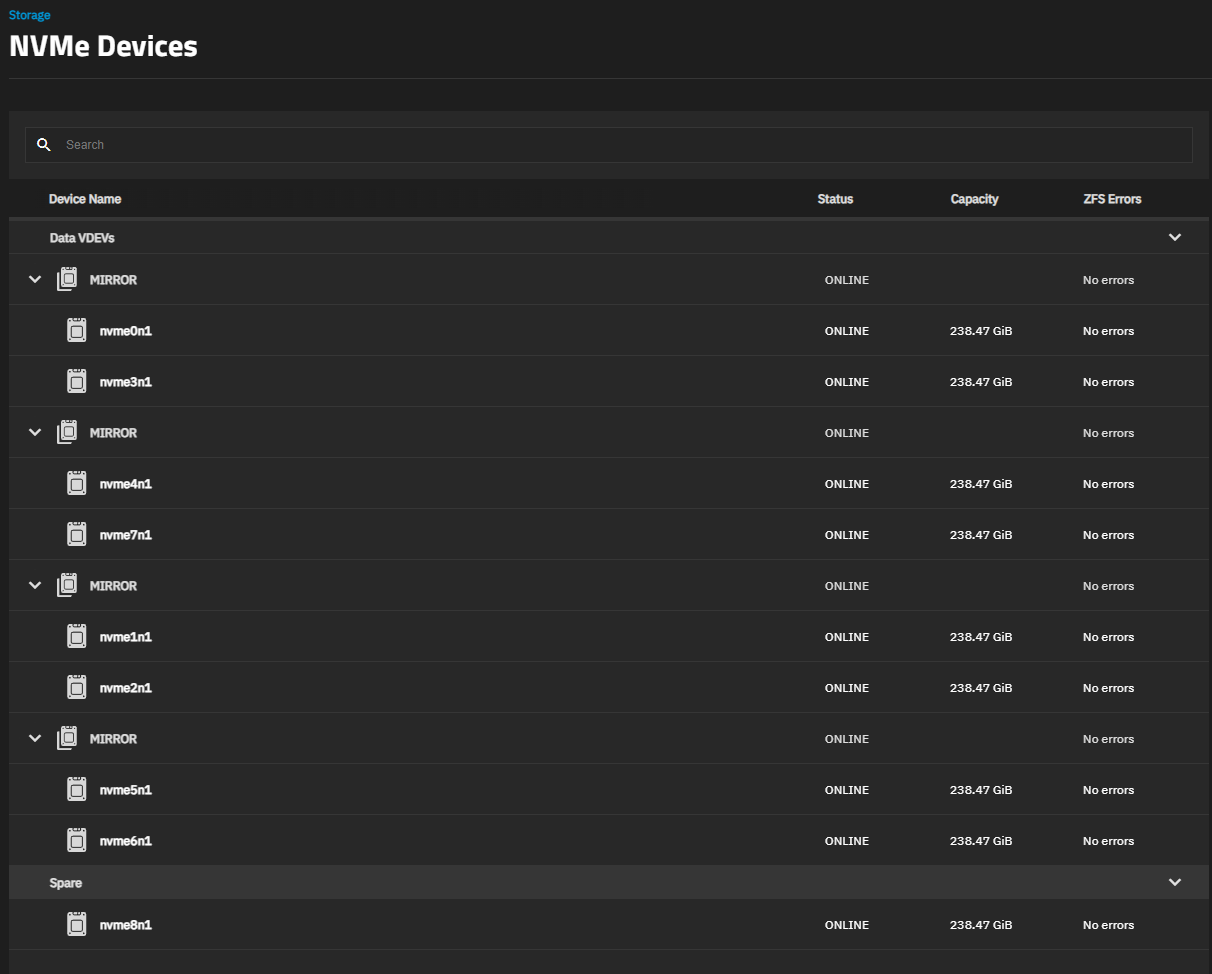1212x974 pixels.
Task: Click the mirror icon above nvme5n1
Action: point(67,738)
